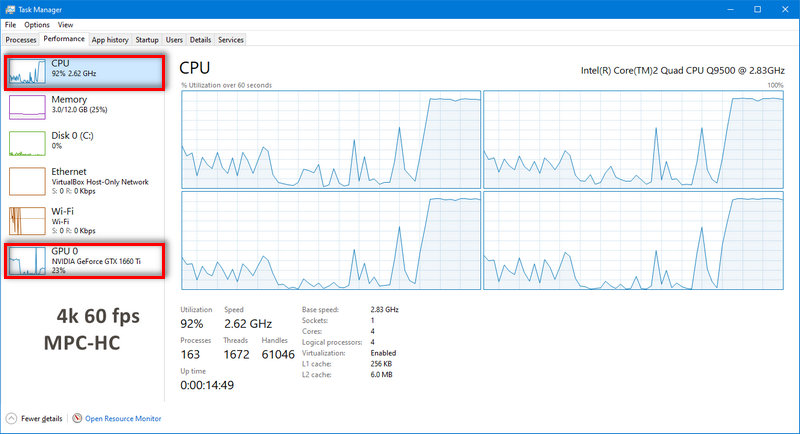
Task: Click the bottom-right CPU core graph
Action: 633,240
